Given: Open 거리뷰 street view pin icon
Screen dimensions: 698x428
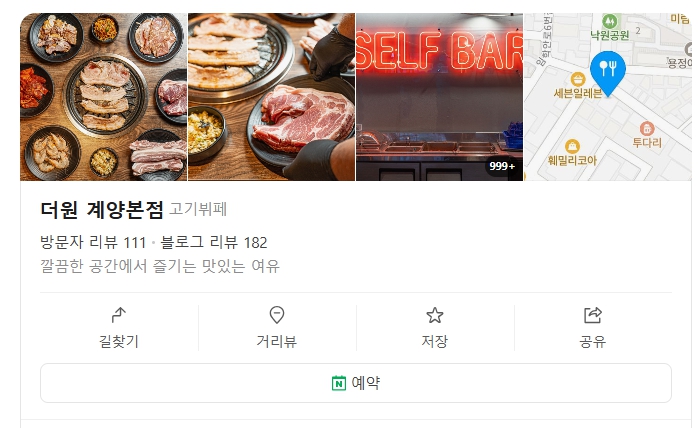Looking at the screenshot, I should tap(277, 315).
